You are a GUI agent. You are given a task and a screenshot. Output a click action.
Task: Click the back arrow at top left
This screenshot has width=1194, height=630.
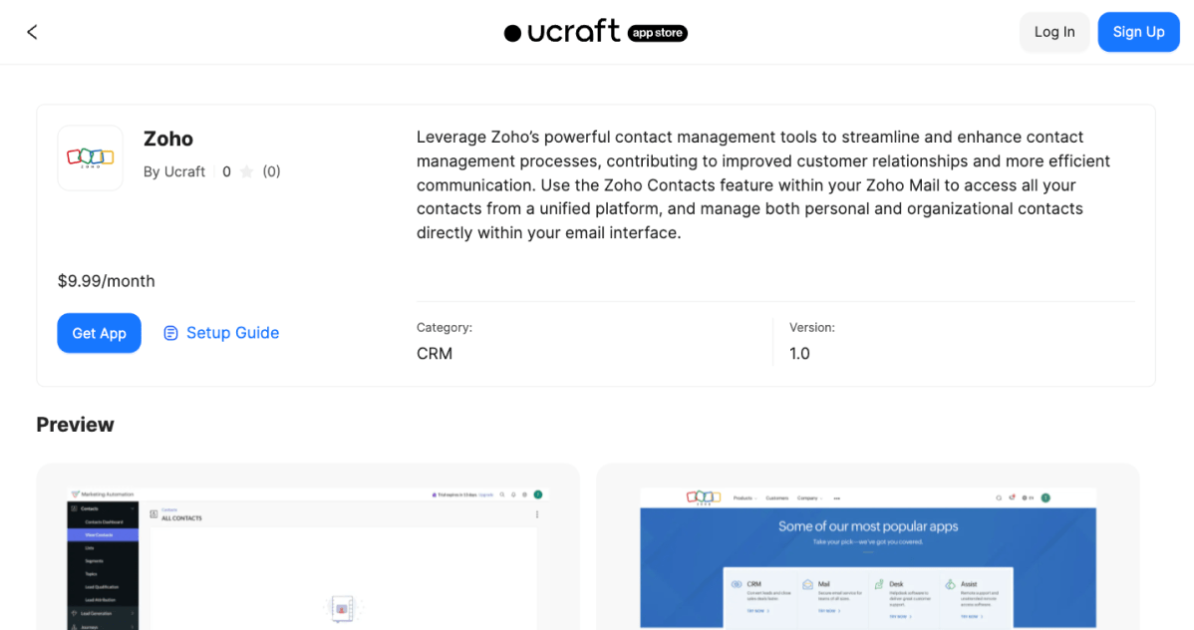point(31,31)
